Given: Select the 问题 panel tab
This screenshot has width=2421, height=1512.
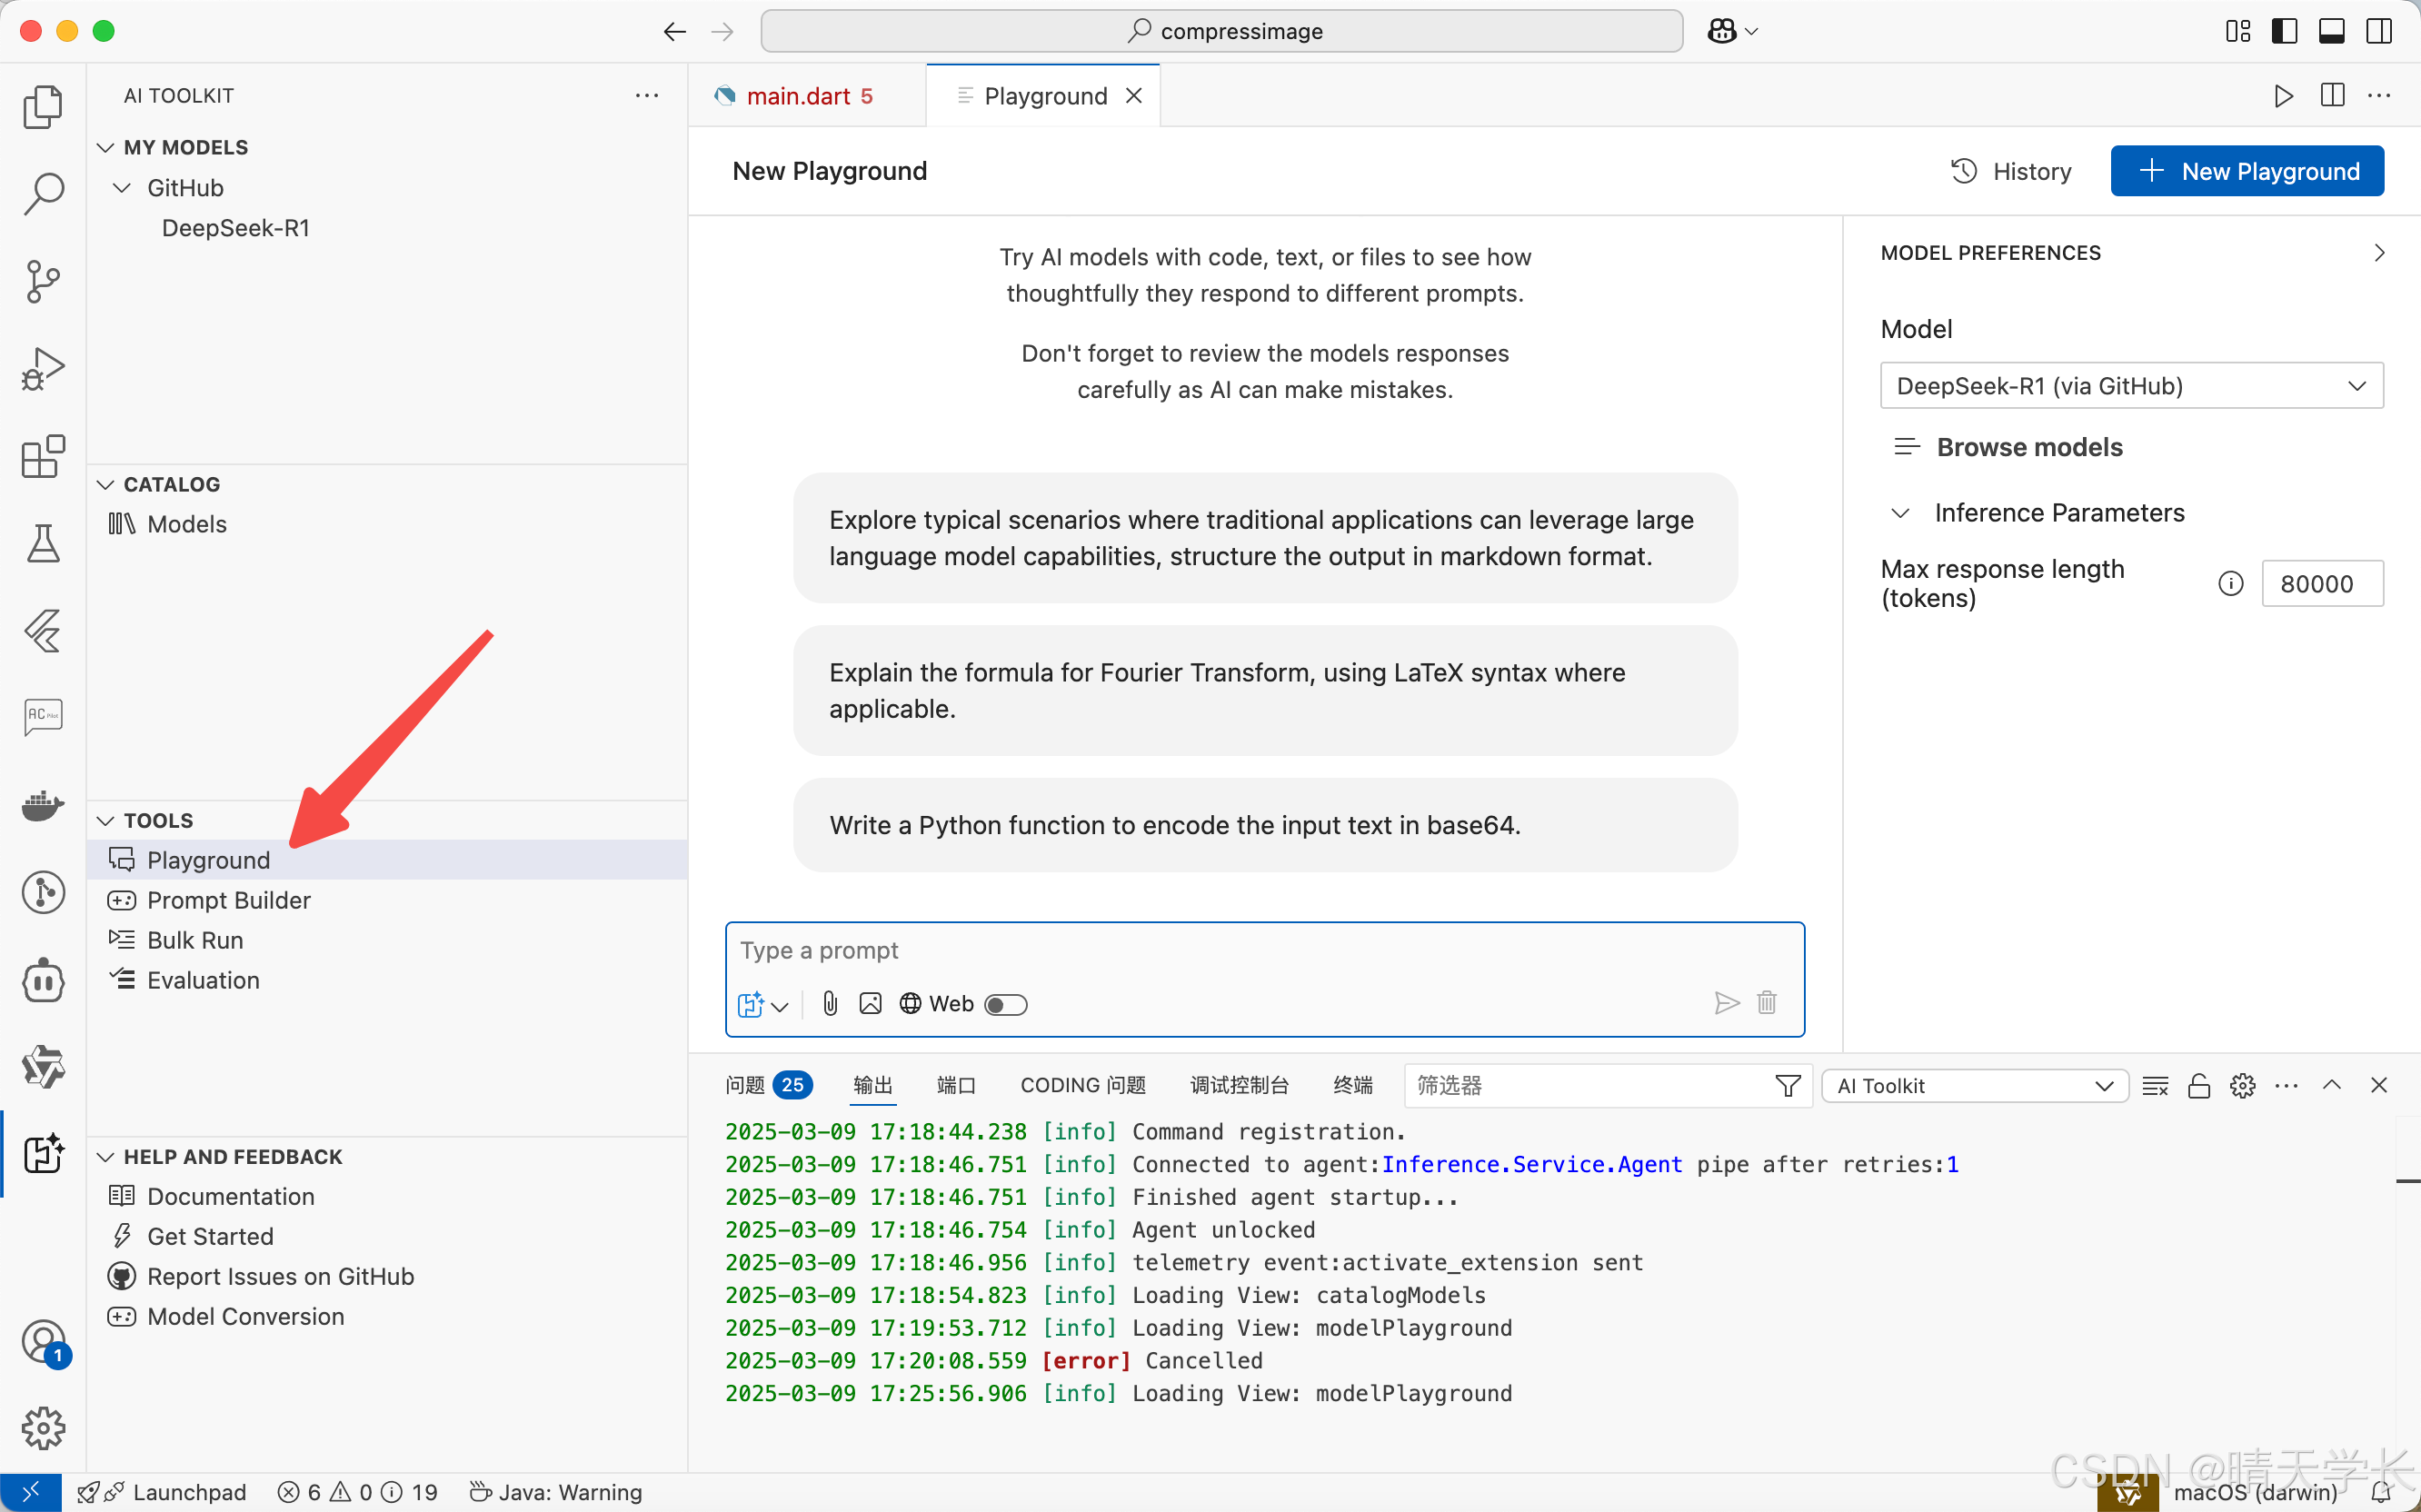Looking at the screenshot, I should click(x=768, y=1085).
